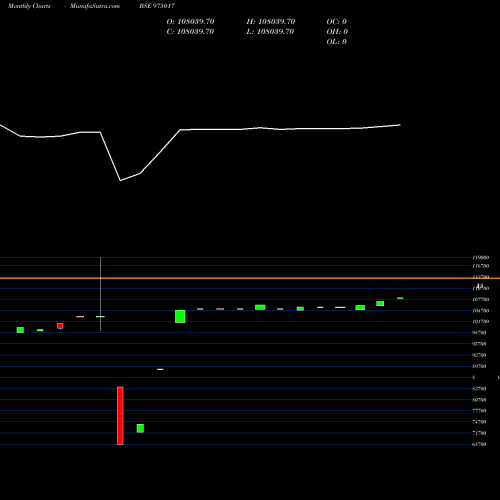Click the OC: 0 reading
Viewport: 500px width, 500px height.
click(x=337, y=22)
